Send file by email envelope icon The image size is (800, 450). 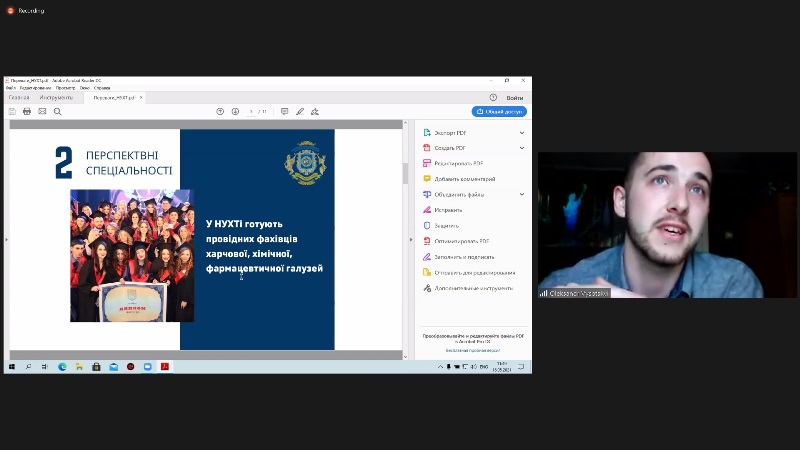click(x=42, y=111)
